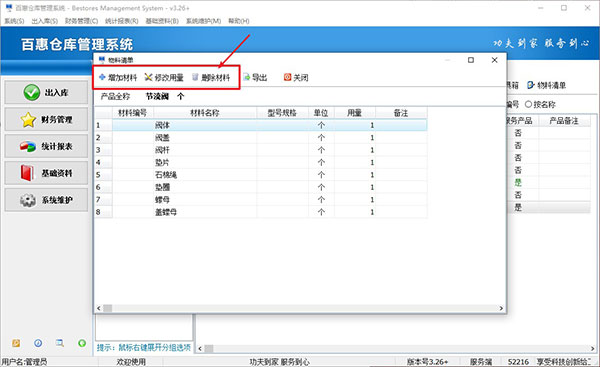600x367 pixels.
Task: Click the magnifier search icon at sidebar bottom
Action: (60, 343)
